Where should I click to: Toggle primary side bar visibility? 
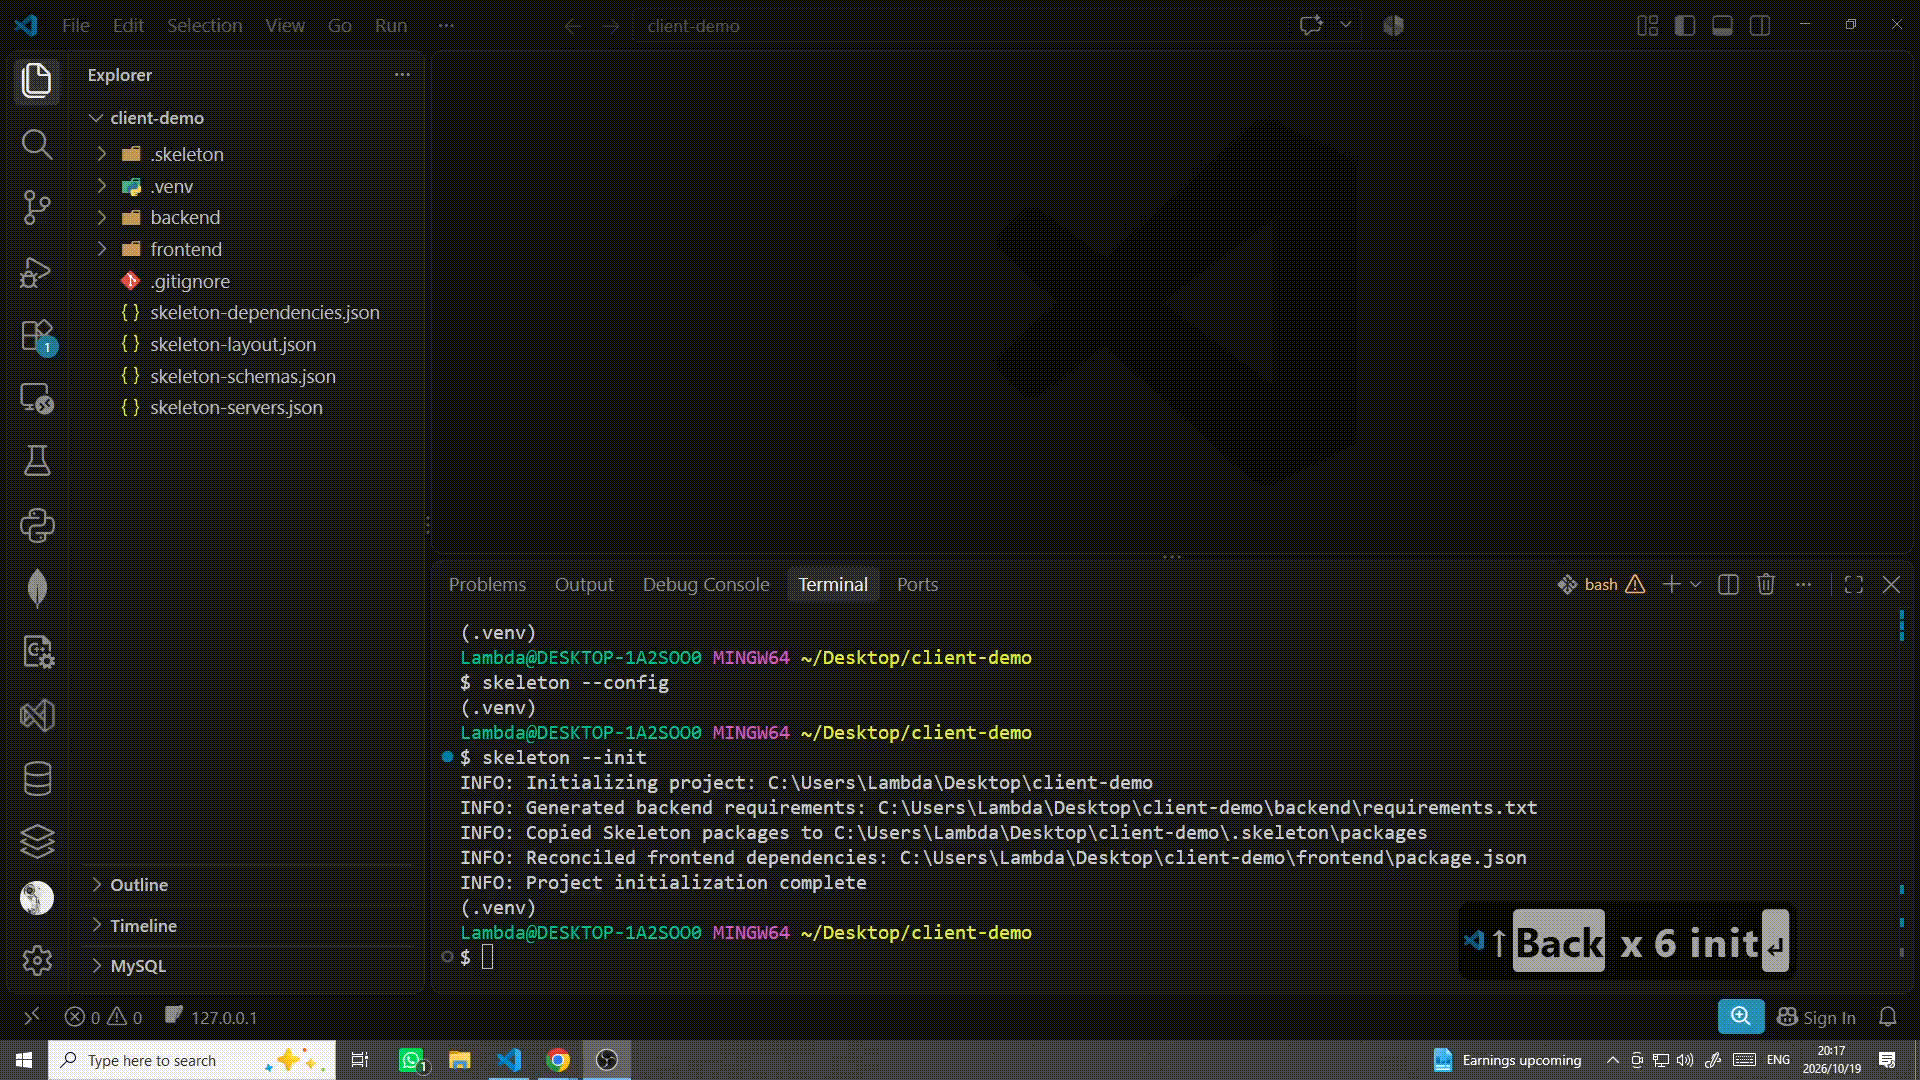tap(1685, 26)
